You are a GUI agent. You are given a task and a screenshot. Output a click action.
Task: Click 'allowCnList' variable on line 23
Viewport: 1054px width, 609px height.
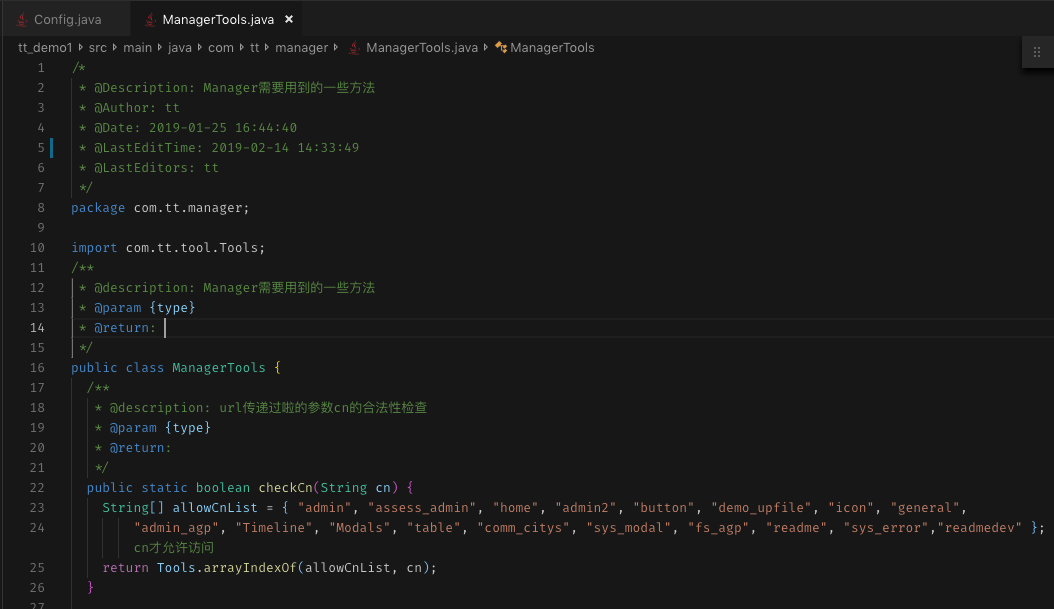tap(215, 508)
